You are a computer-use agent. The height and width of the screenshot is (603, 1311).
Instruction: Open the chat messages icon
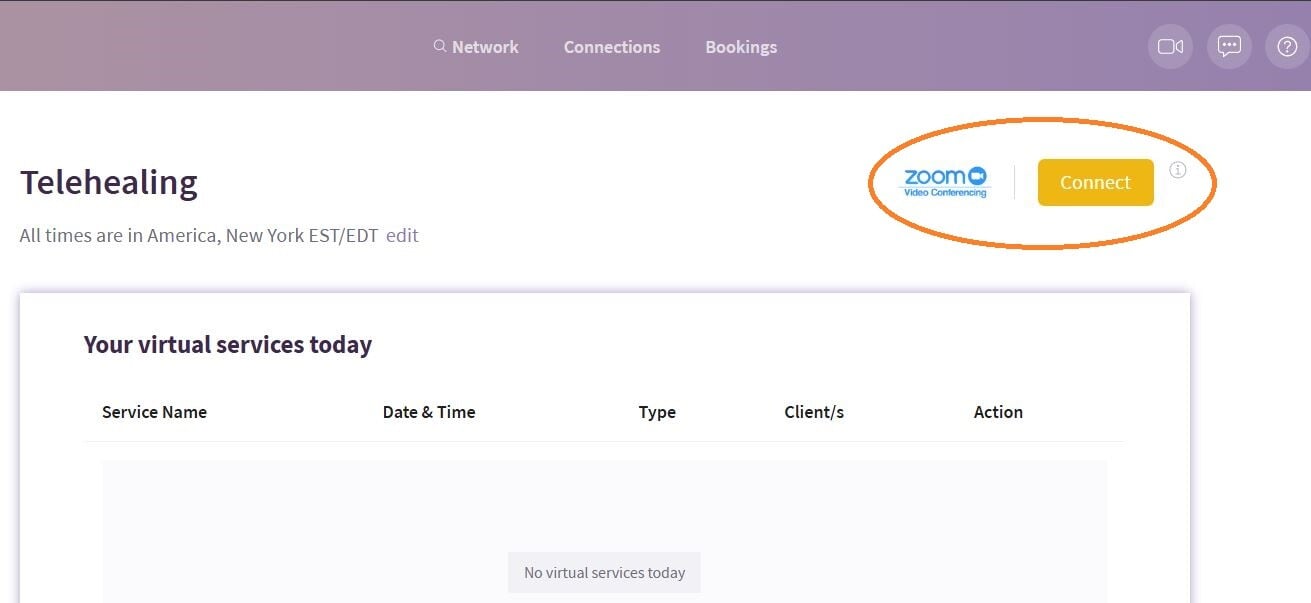1229,46
